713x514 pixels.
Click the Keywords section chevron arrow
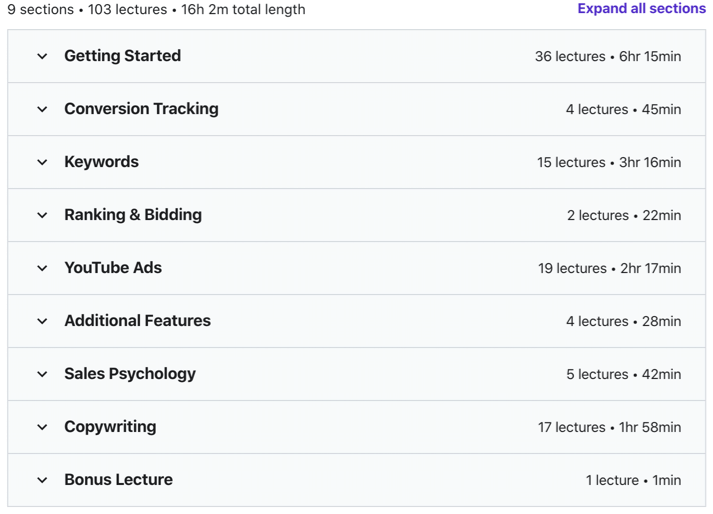click(42, 162)
